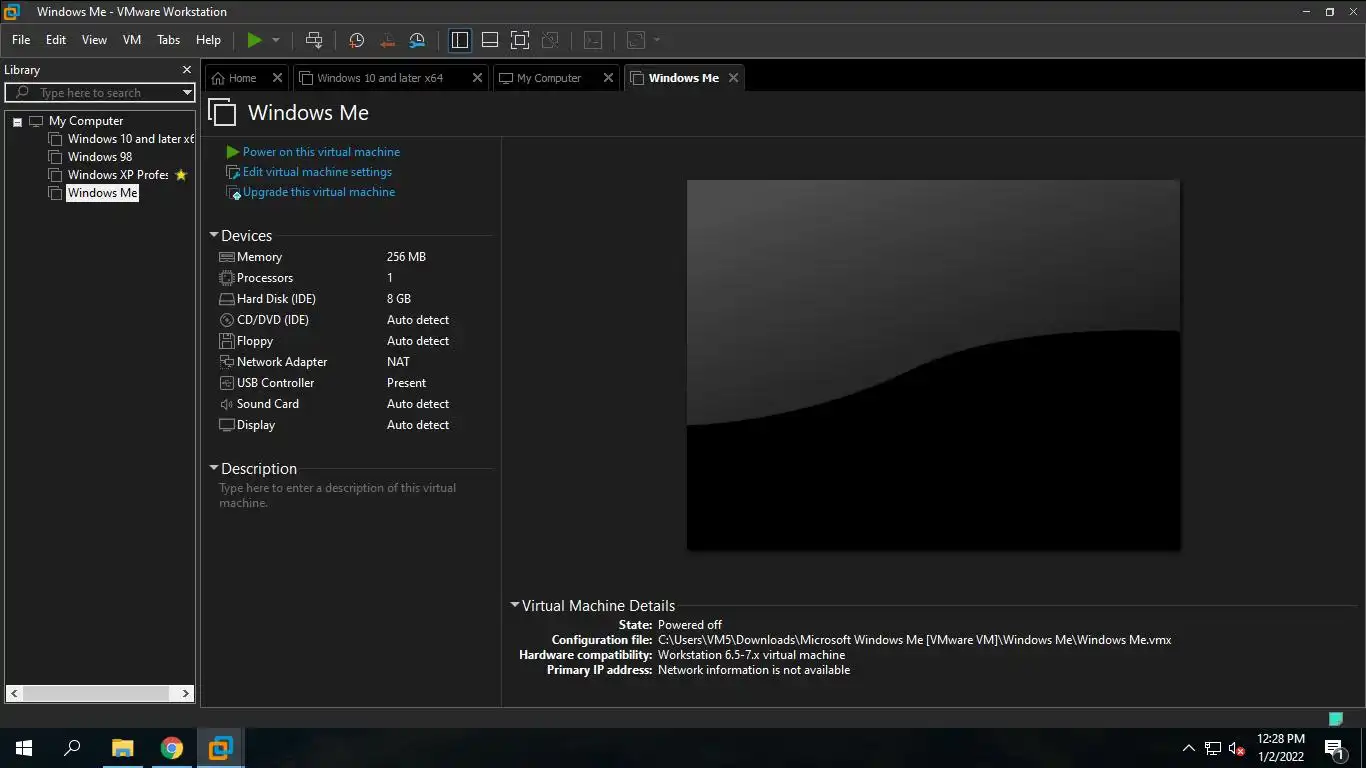Click Send Ctrl+Alt+Del toolbar icon
The width and height of the screenshot is (1366, 768).
(314, 40)
